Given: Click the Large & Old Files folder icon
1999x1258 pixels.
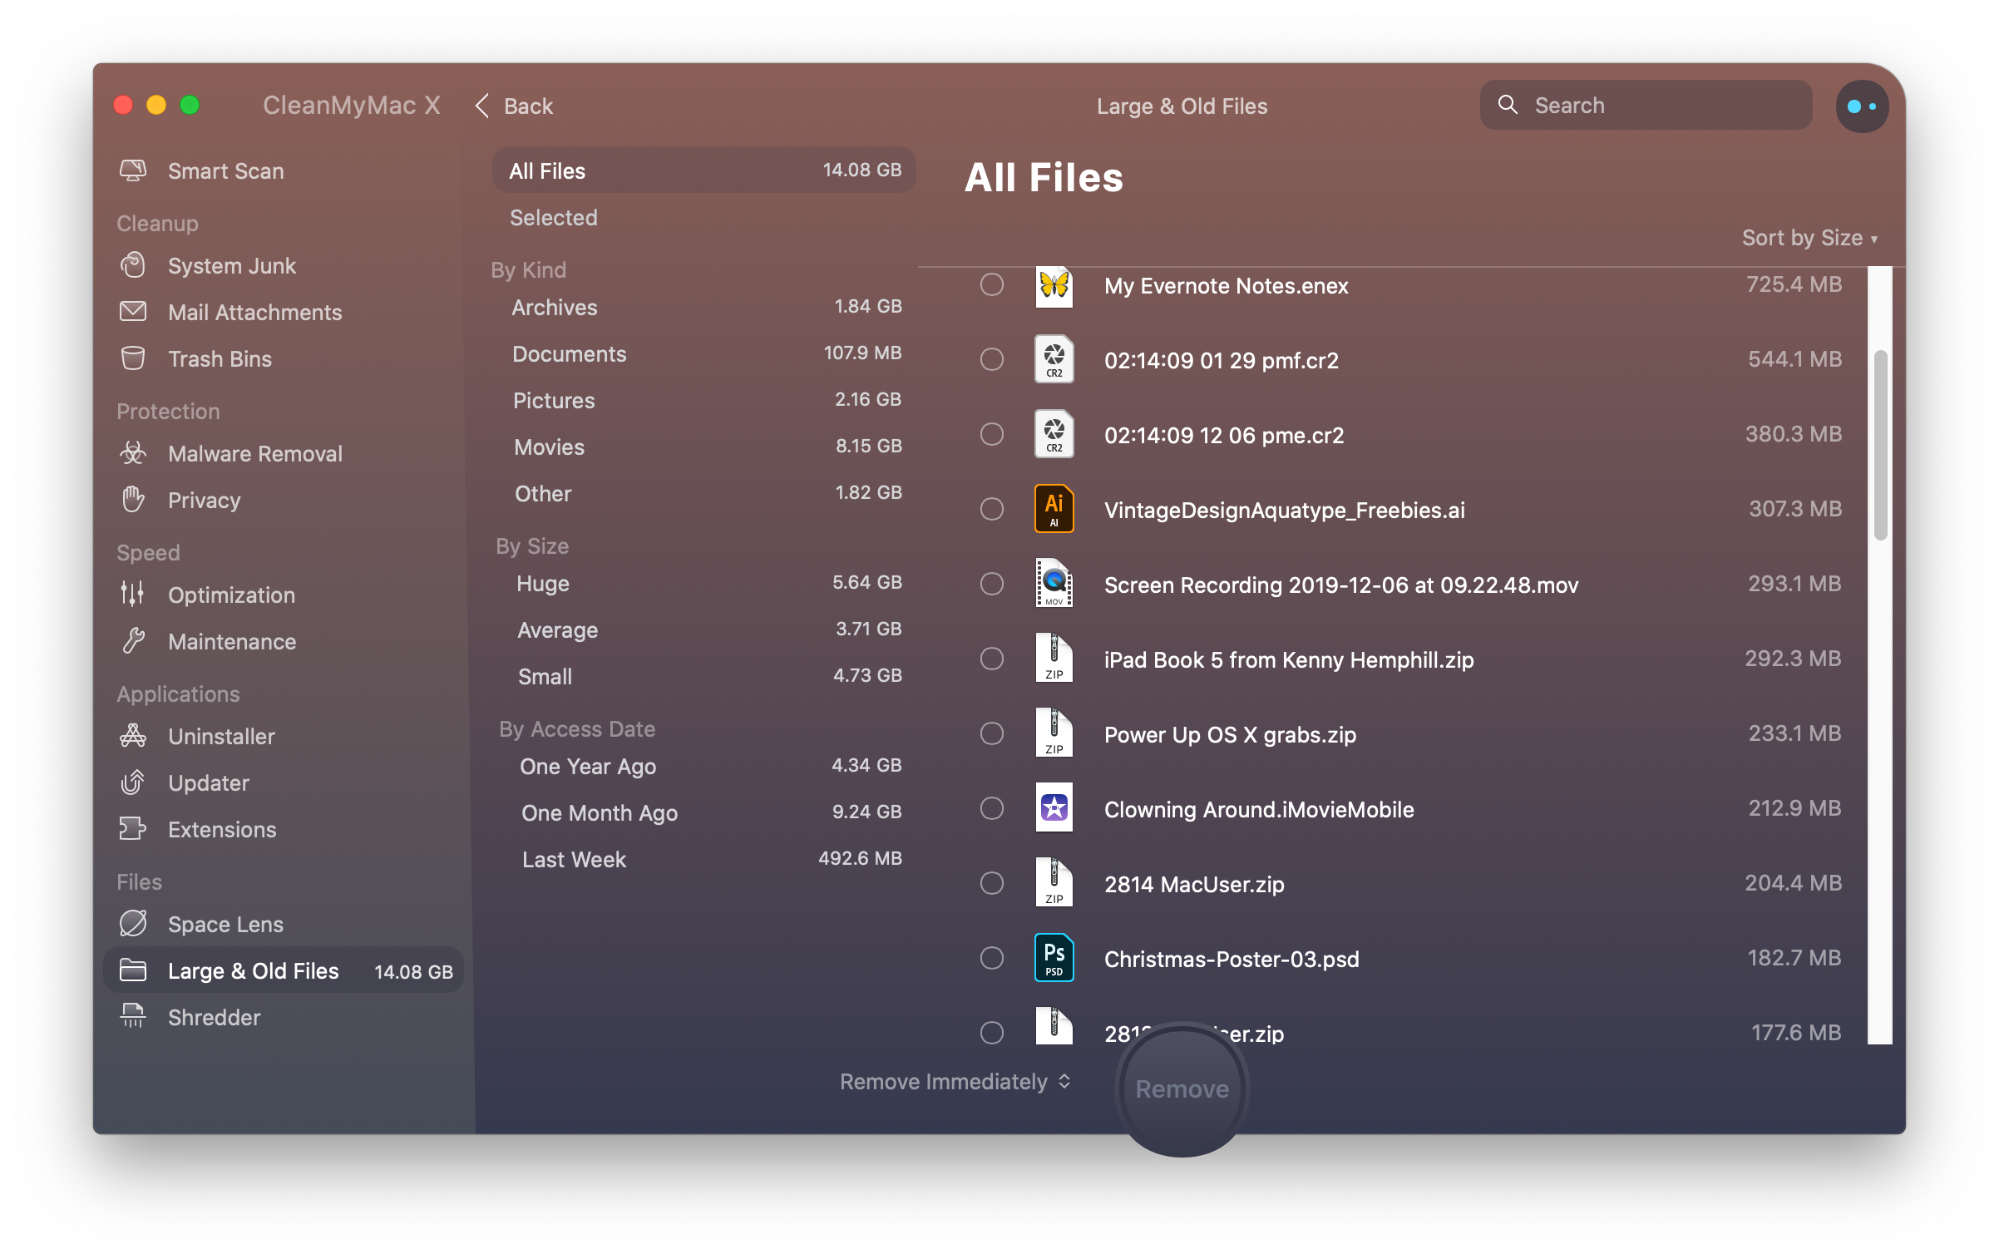Looking at the screenshot, I should point(132,970).
